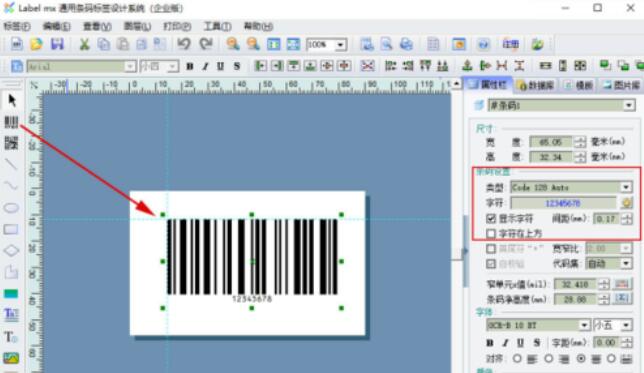Open the object selector dropdown at panel top
Viewport: 644px width, 373px height.
628,106
